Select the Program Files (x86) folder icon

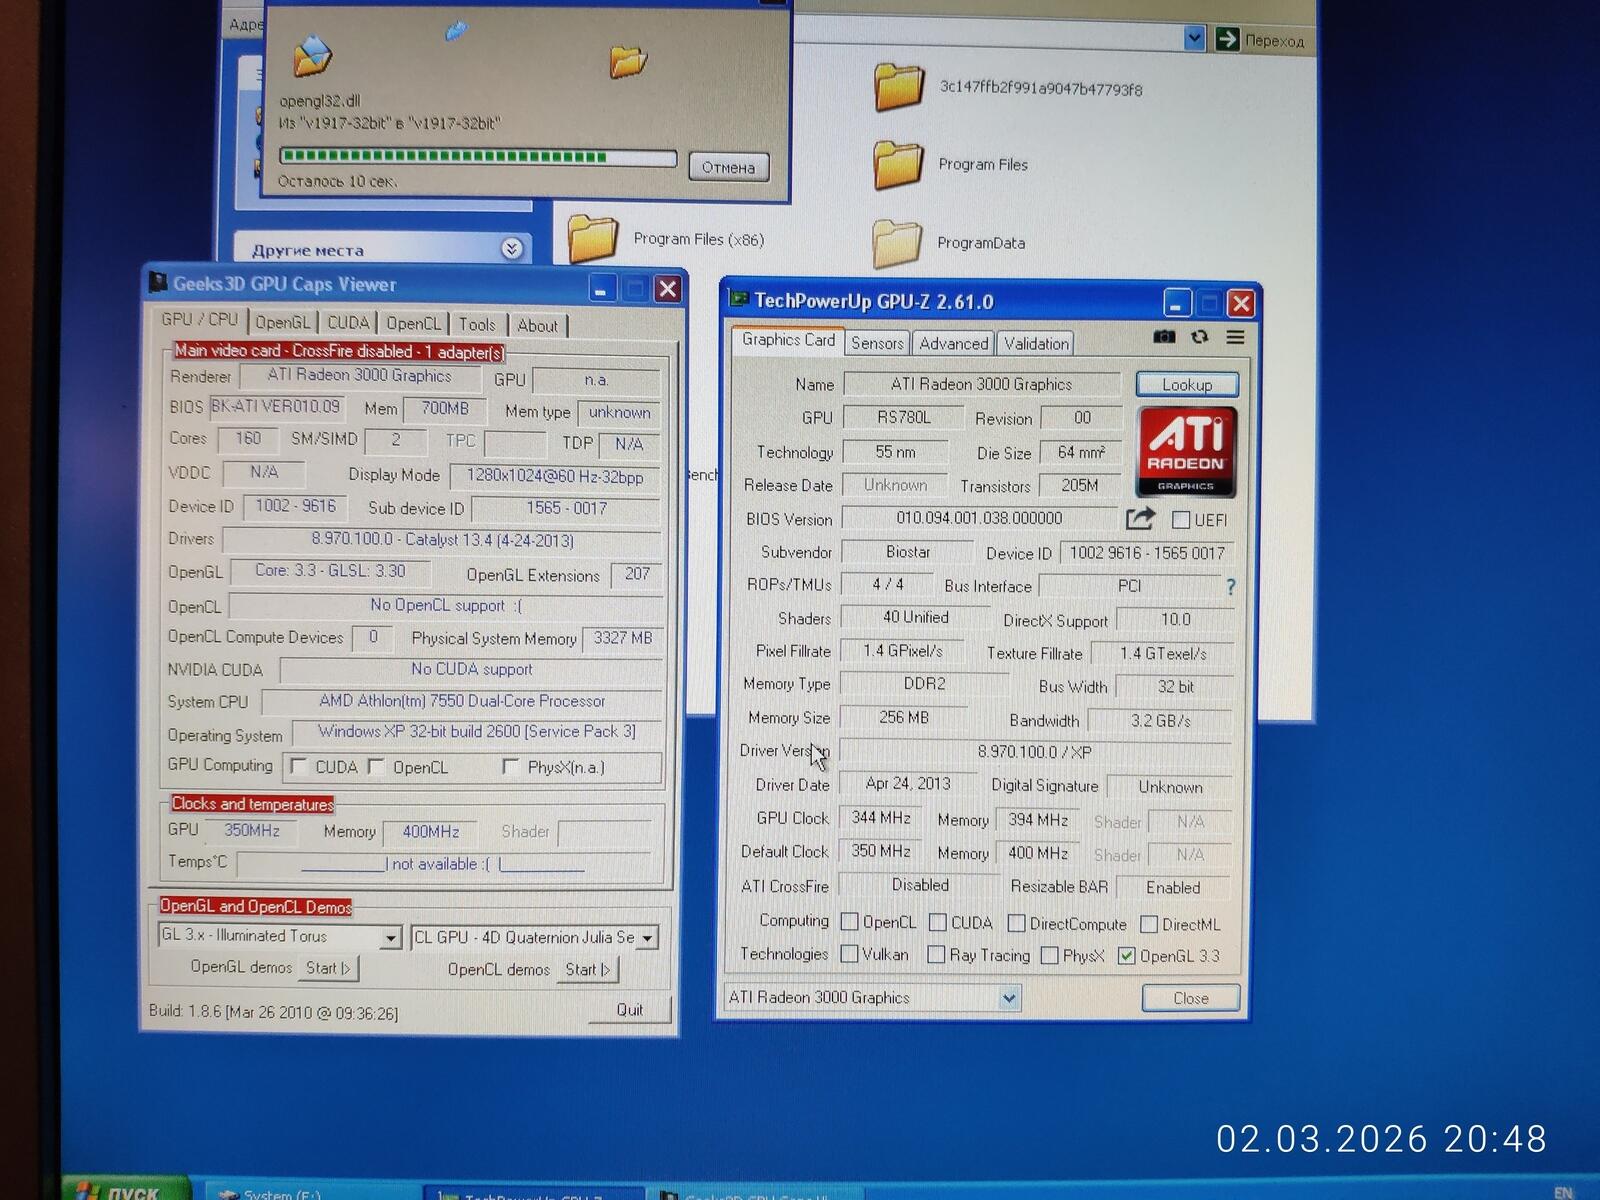[593, 239]
